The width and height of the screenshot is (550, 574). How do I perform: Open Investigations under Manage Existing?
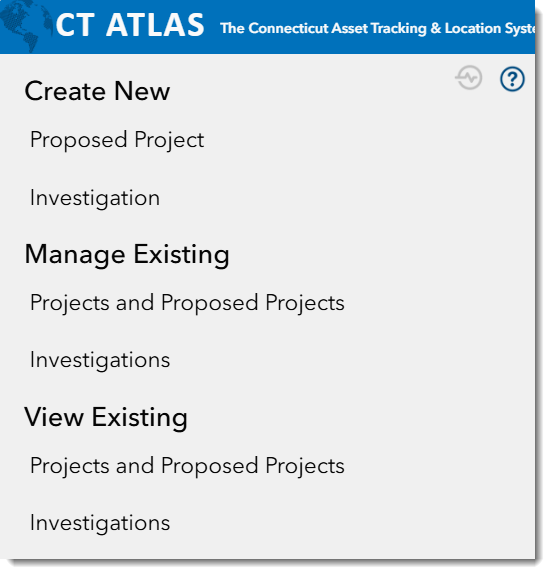[x=100, y=361]
